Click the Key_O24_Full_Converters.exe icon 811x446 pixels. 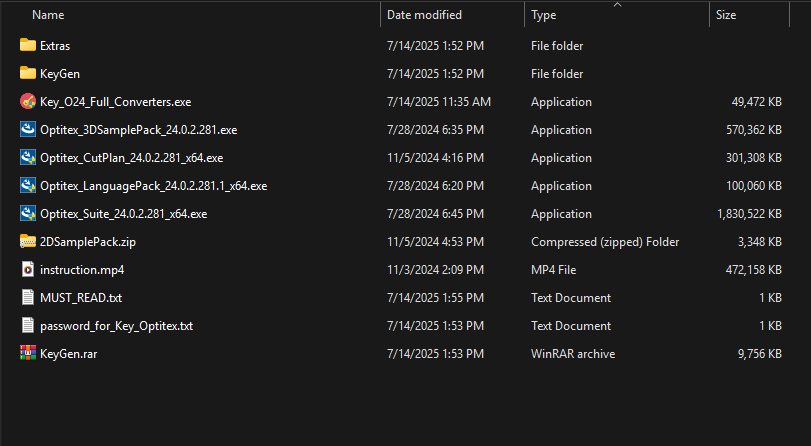coord(27,101)
